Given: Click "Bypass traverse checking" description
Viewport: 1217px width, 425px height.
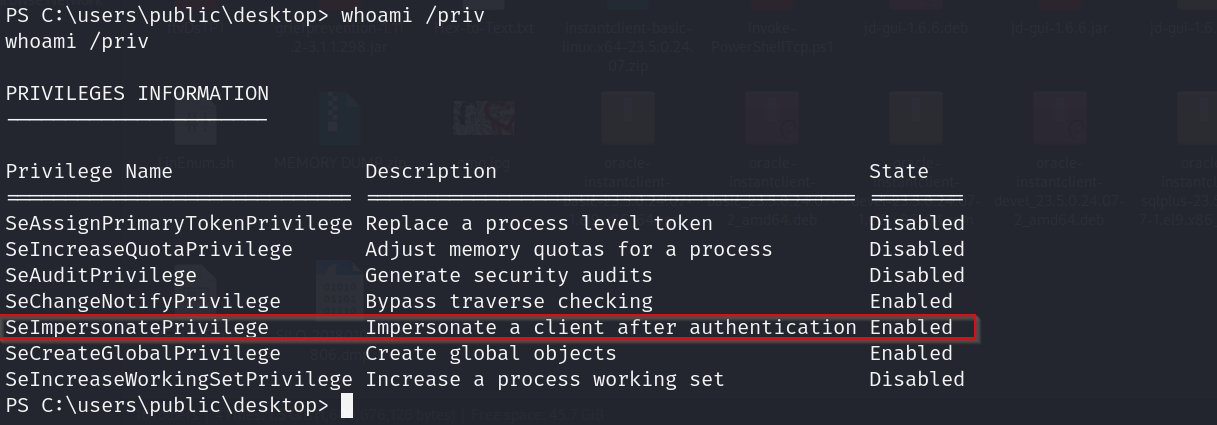Looking at the screenshot, I should [x=509, y=301].
